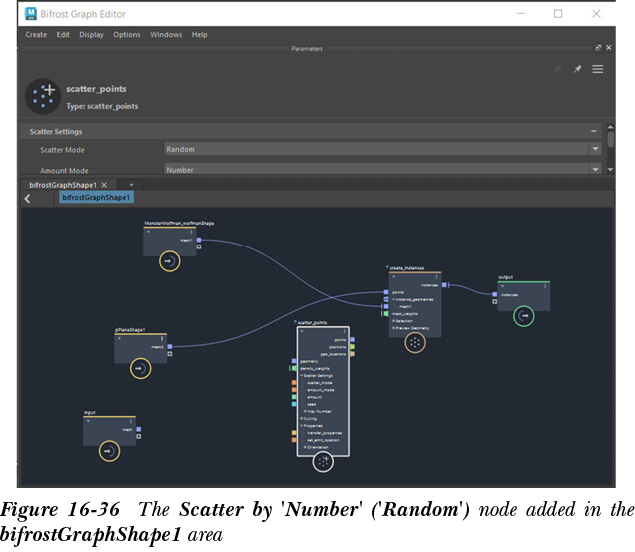Click the edit pencil icon in Parameters

click(557, 69)
